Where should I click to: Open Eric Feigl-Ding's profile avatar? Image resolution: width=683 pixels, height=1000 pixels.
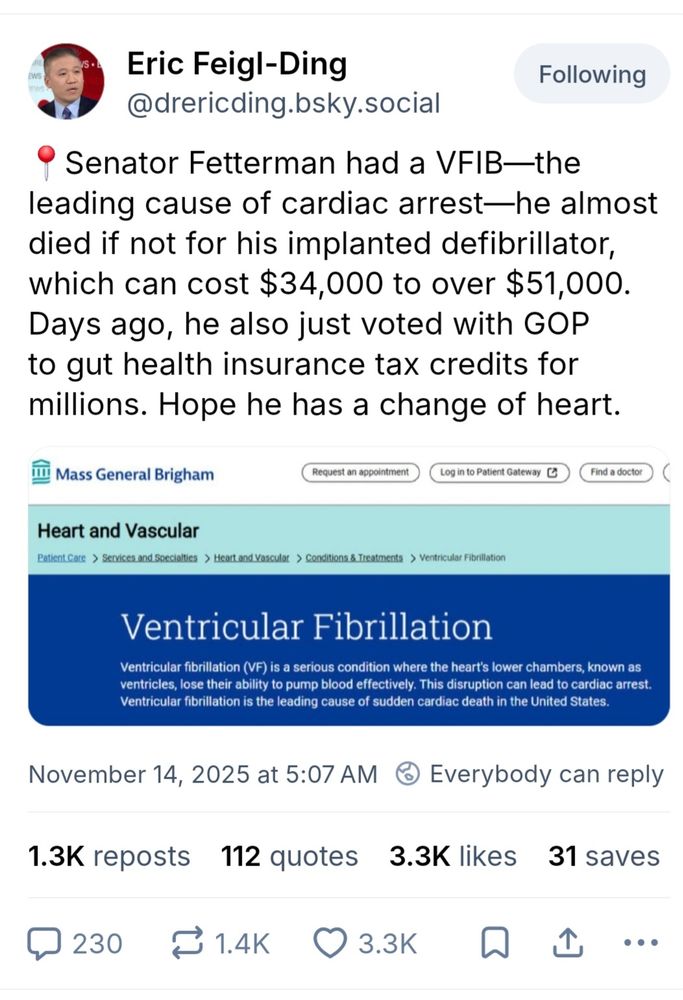point(66,81)
